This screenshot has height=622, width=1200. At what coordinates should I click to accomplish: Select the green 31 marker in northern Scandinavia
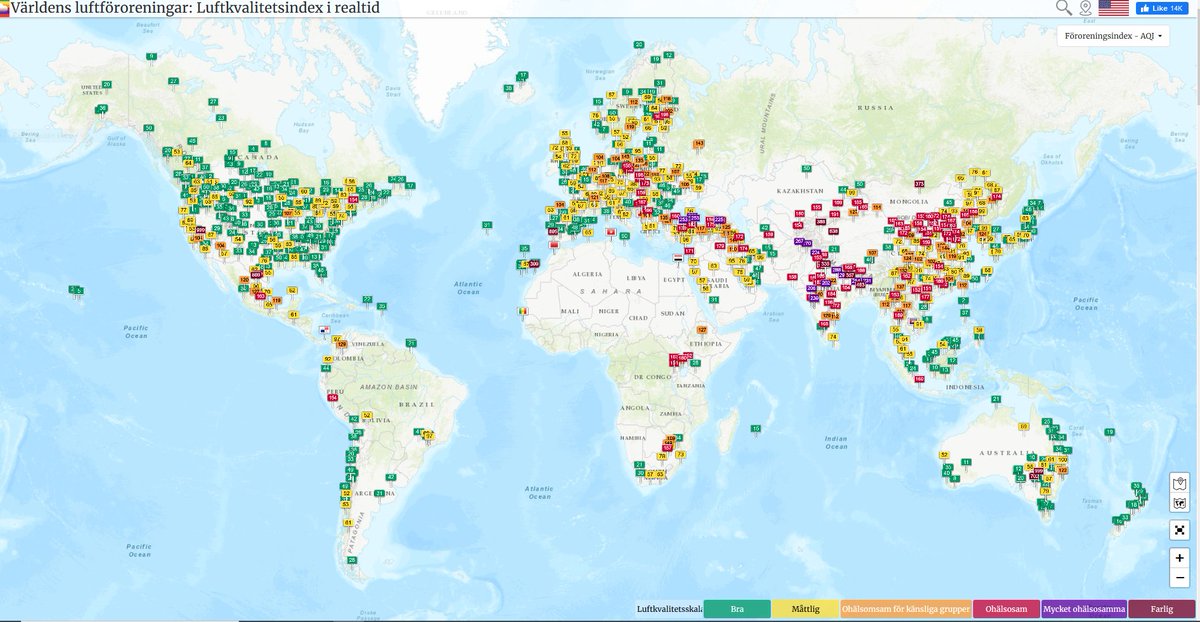658,82
